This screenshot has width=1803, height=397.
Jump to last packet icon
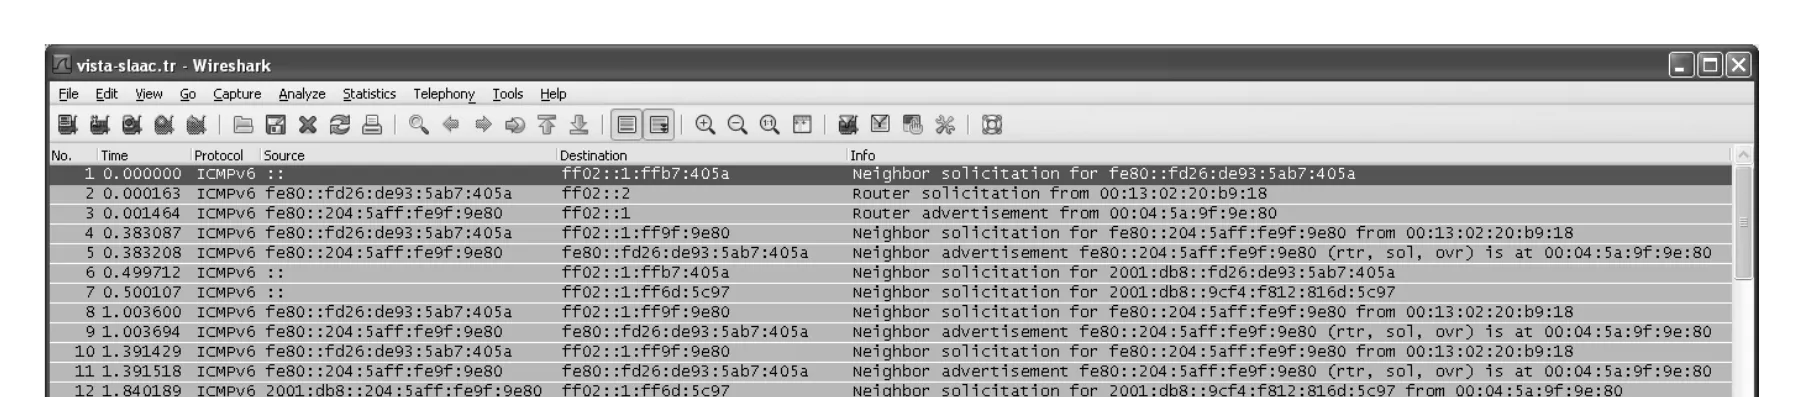pyautogui.click(x=579, y=125)
